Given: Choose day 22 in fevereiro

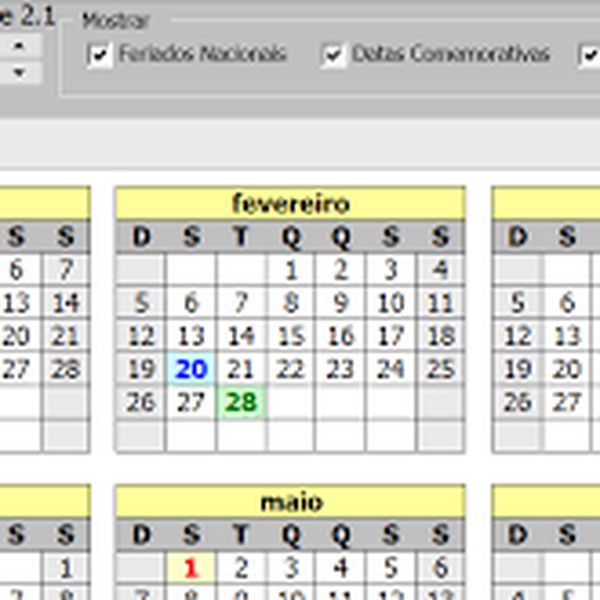Looking at the screenshot, I should pos(291,369).
